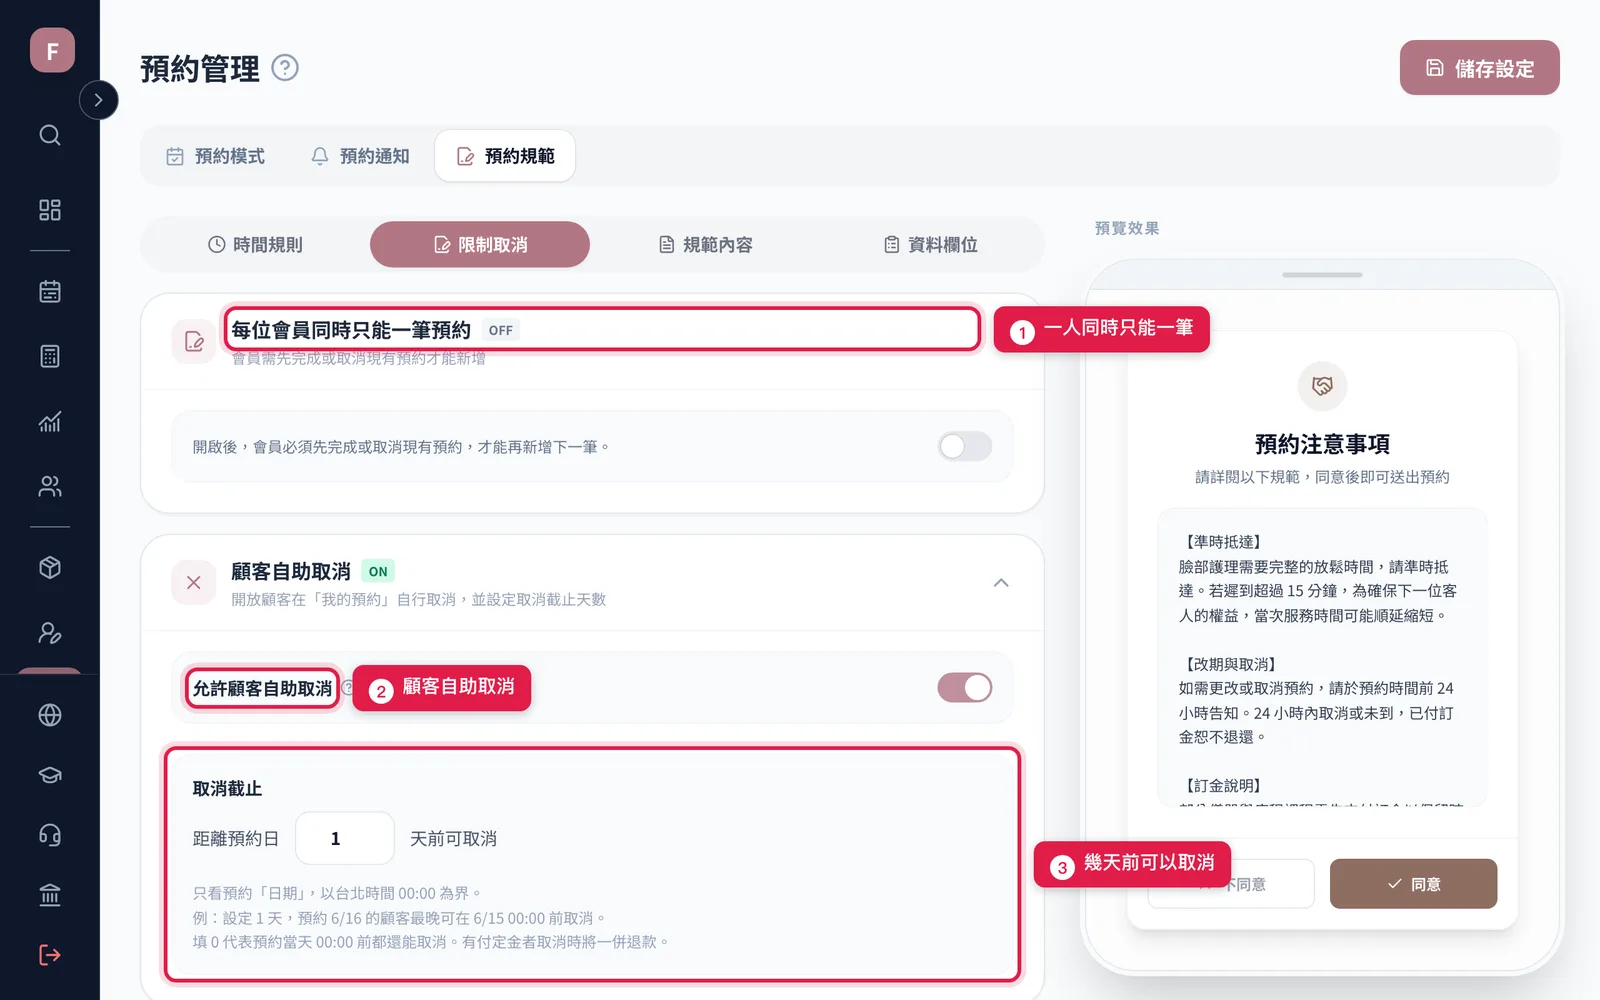Click the edit icon of 每位會員同時只能一筆預約 card
This screenshot has width=1600, height=1000.
click(194, 342)
